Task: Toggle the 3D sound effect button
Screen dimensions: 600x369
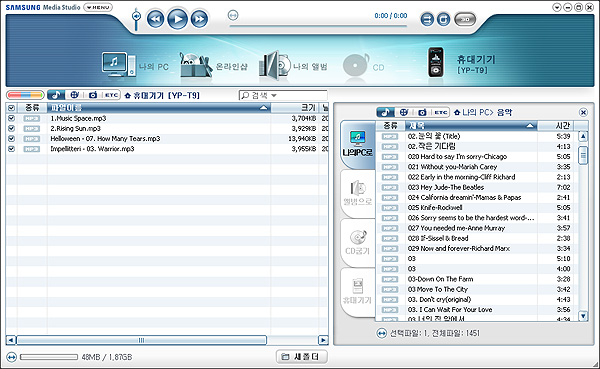Action: (465, 19)
